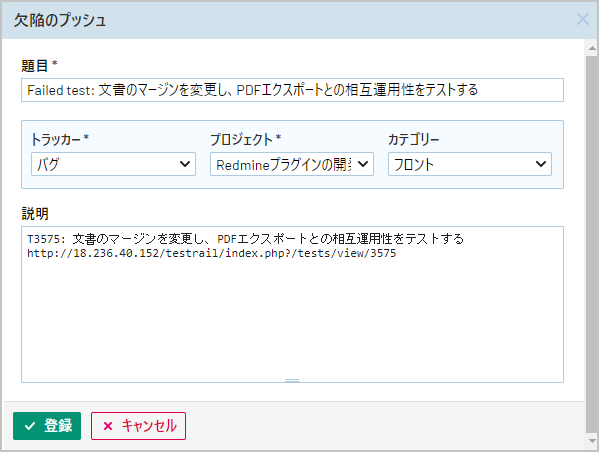This screenshot has height=452, width=599.
Task: Click the dialog's vertical scrollbar track
Action: [592, 245]
